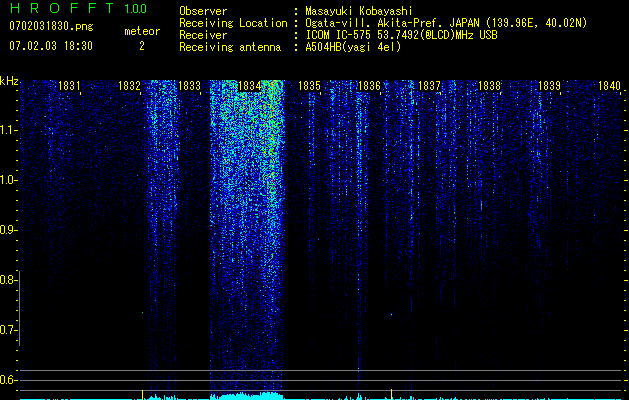
Task: Click antenna value A504HB(yagi 4el)
Action: coord(353,47)
